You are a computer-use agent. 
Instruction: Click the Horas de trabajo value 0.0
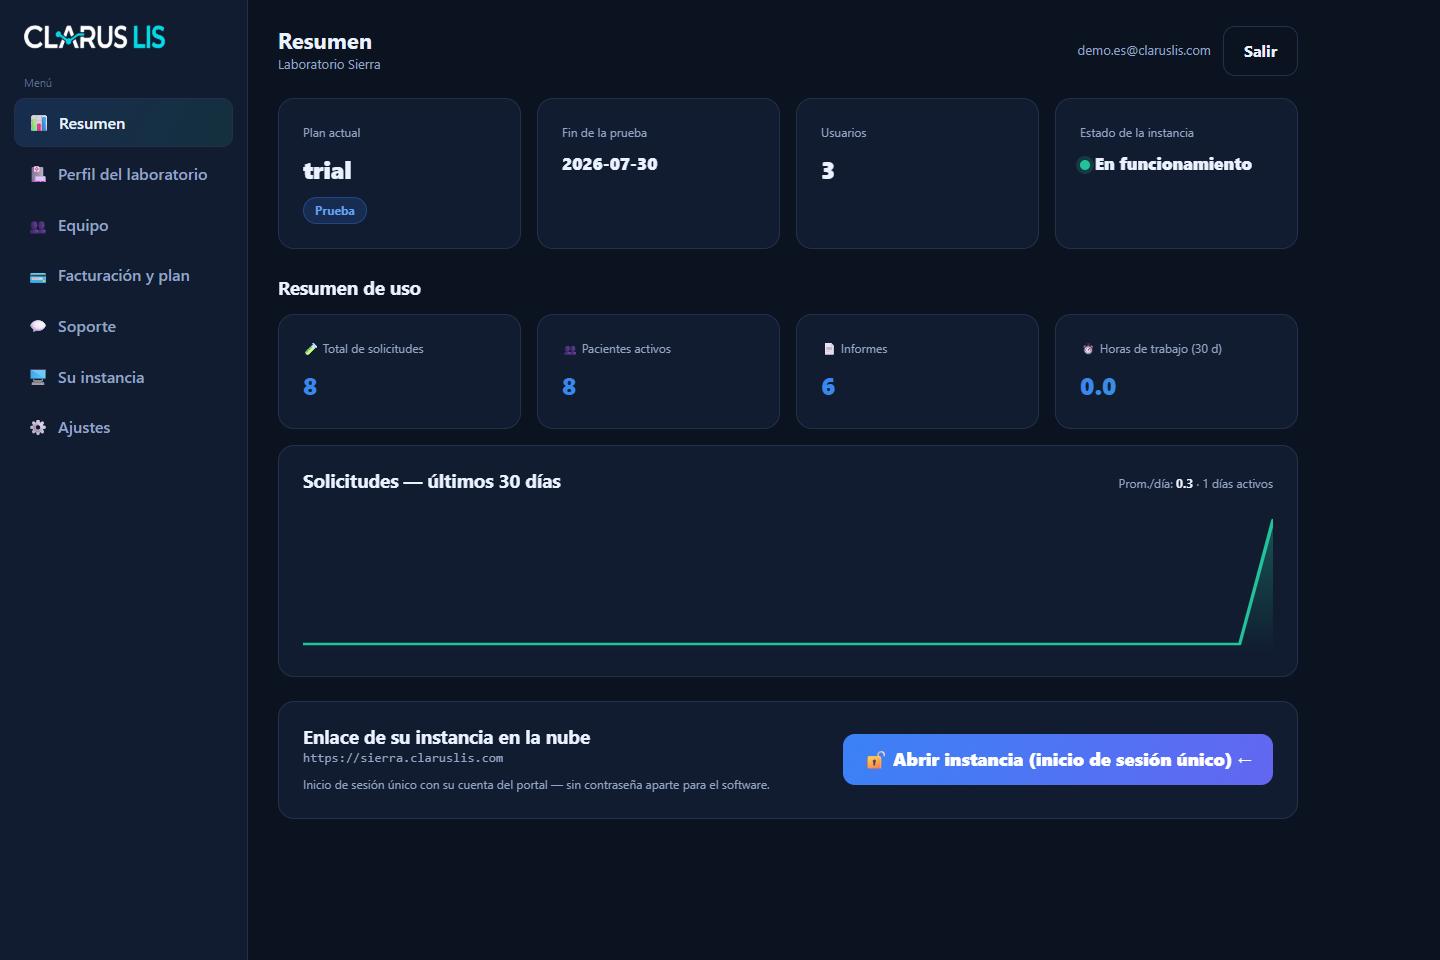coord(1098,387)
